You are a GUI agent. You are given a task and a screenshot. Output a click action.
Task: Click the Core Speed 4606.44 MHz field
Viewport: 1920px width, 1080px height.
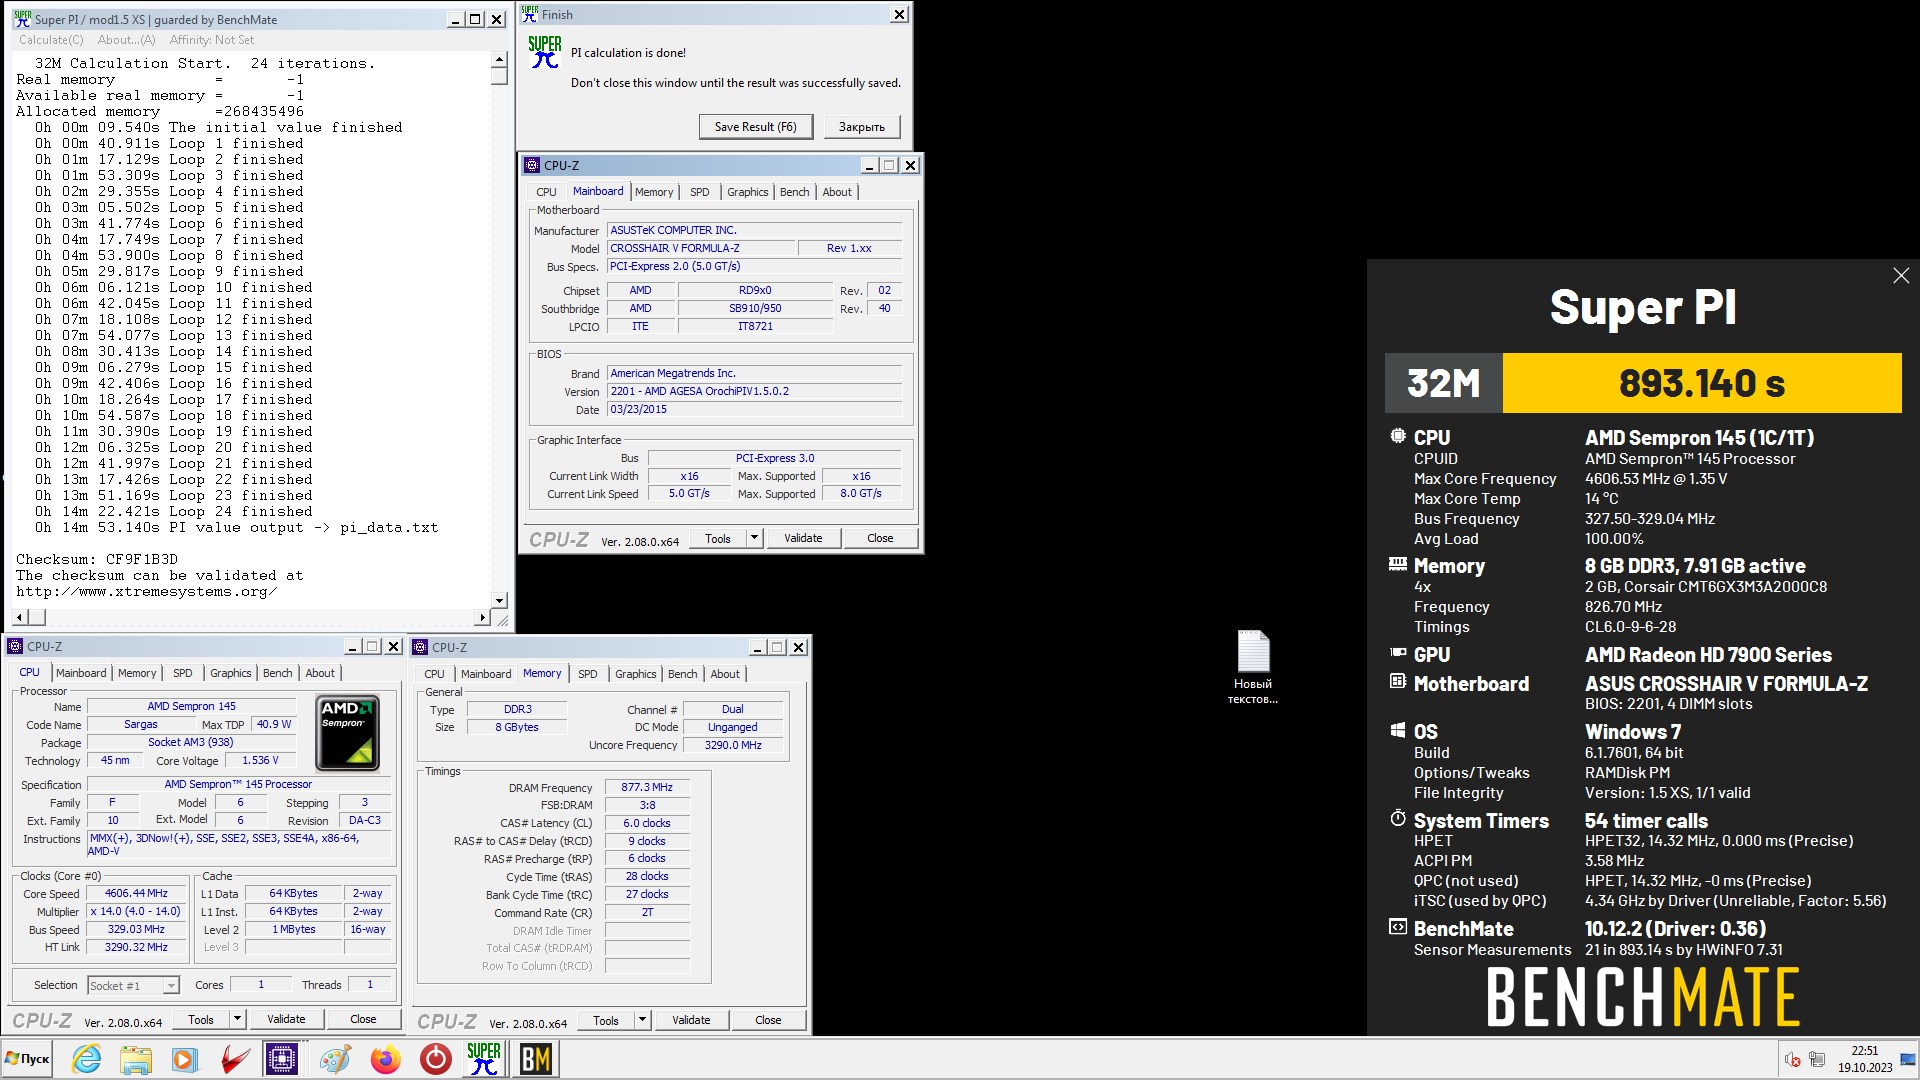136,893
